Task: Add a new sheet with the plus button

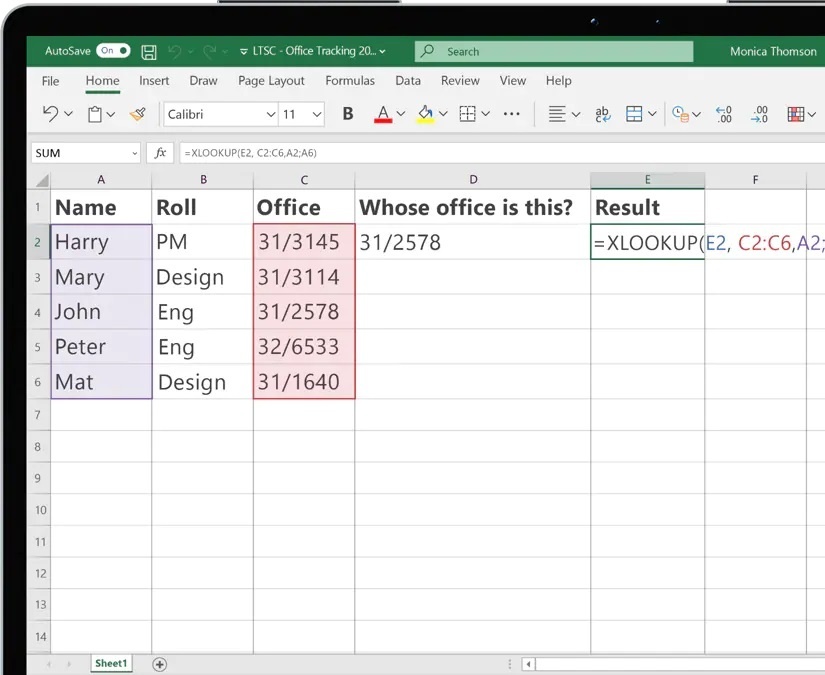Action: click(158, 663)
